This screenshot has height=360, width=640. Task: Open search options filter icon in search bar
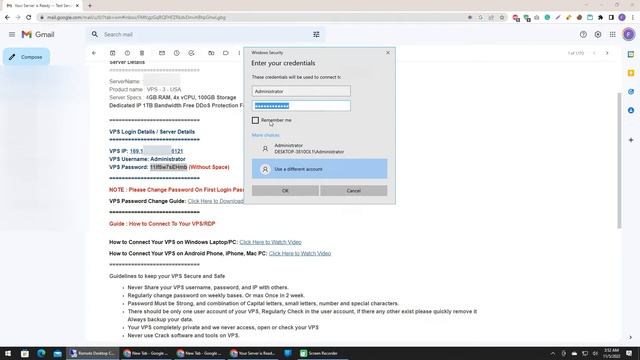(x=316, y=35)
